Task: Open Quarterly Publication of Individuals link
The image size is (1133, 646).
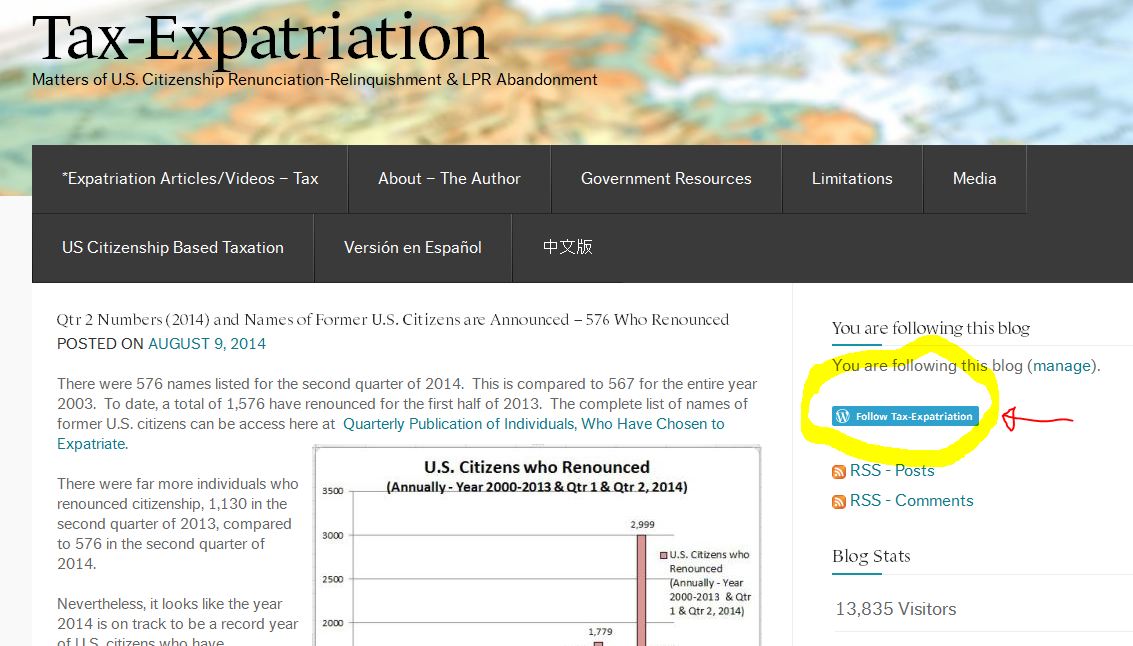Action: (533, 424)
